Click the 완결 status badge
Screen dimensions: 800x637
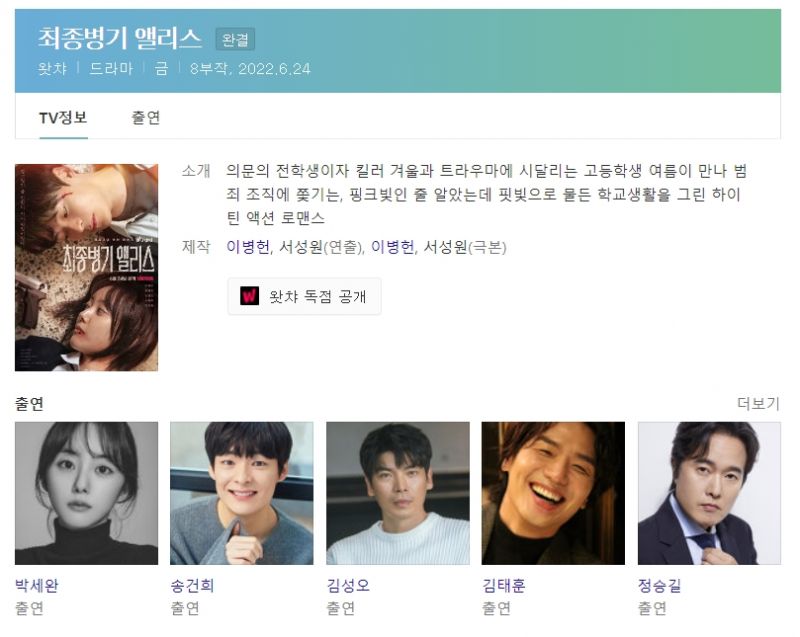pyautogui.click(x=235, y=39)
